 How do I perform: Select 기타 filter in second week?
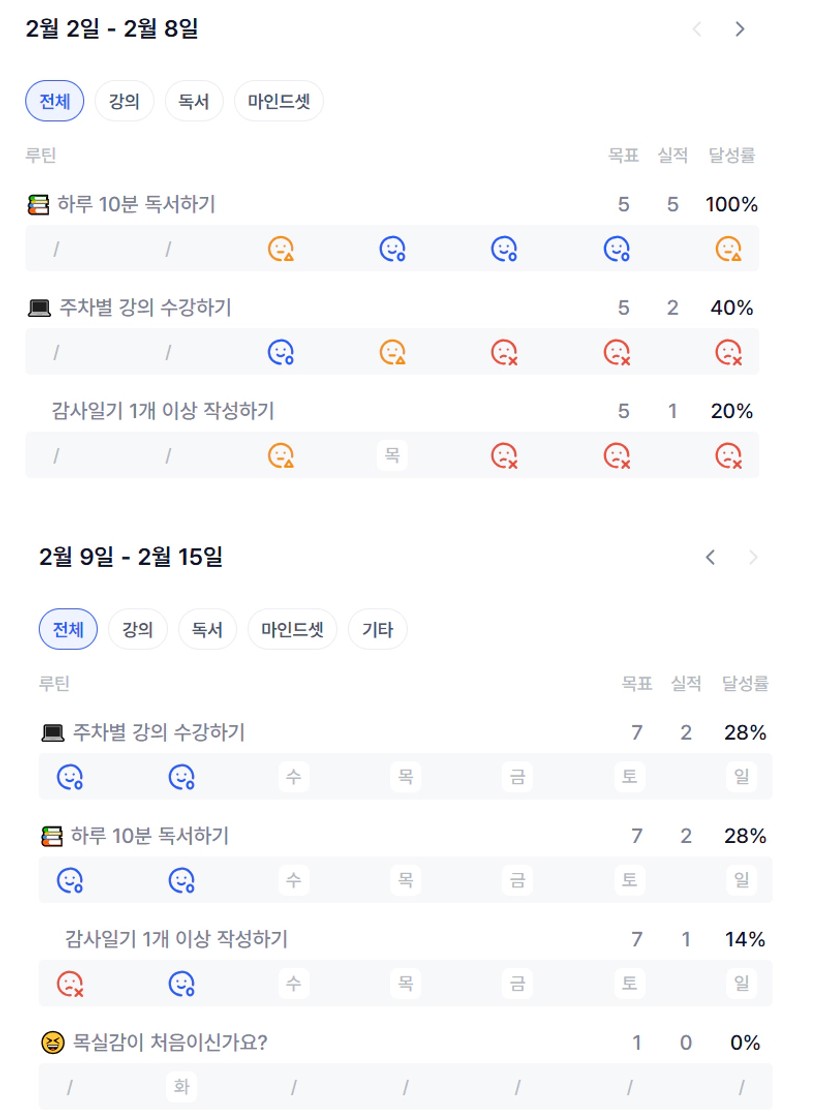377,630
